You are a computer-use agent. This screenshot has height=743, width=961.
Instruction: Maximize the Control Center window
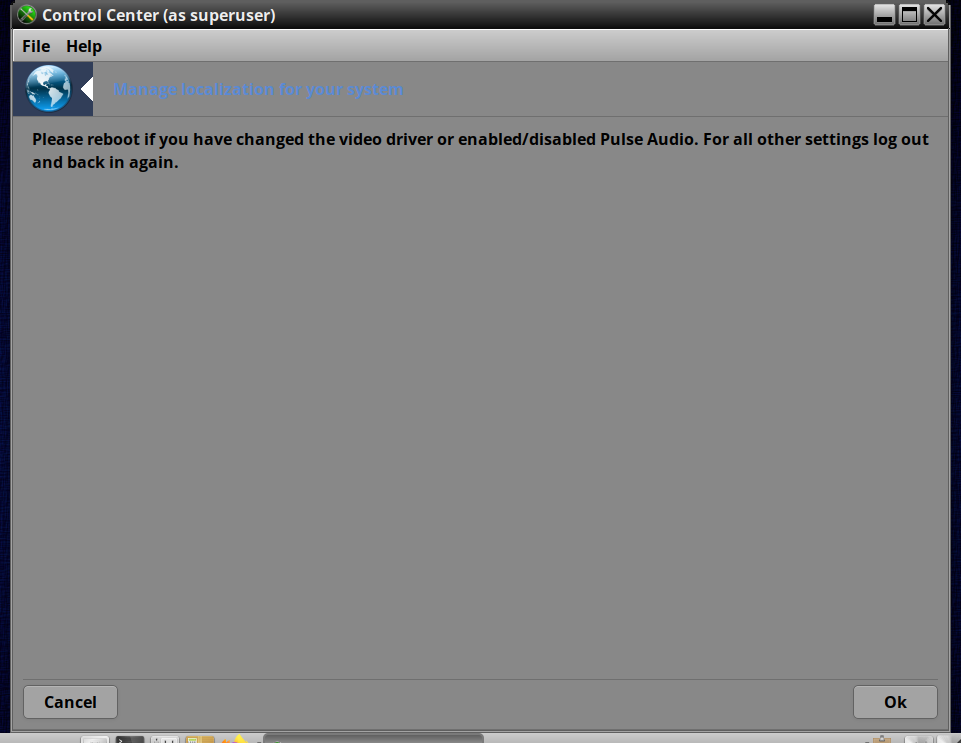click(x=910, y=15)
